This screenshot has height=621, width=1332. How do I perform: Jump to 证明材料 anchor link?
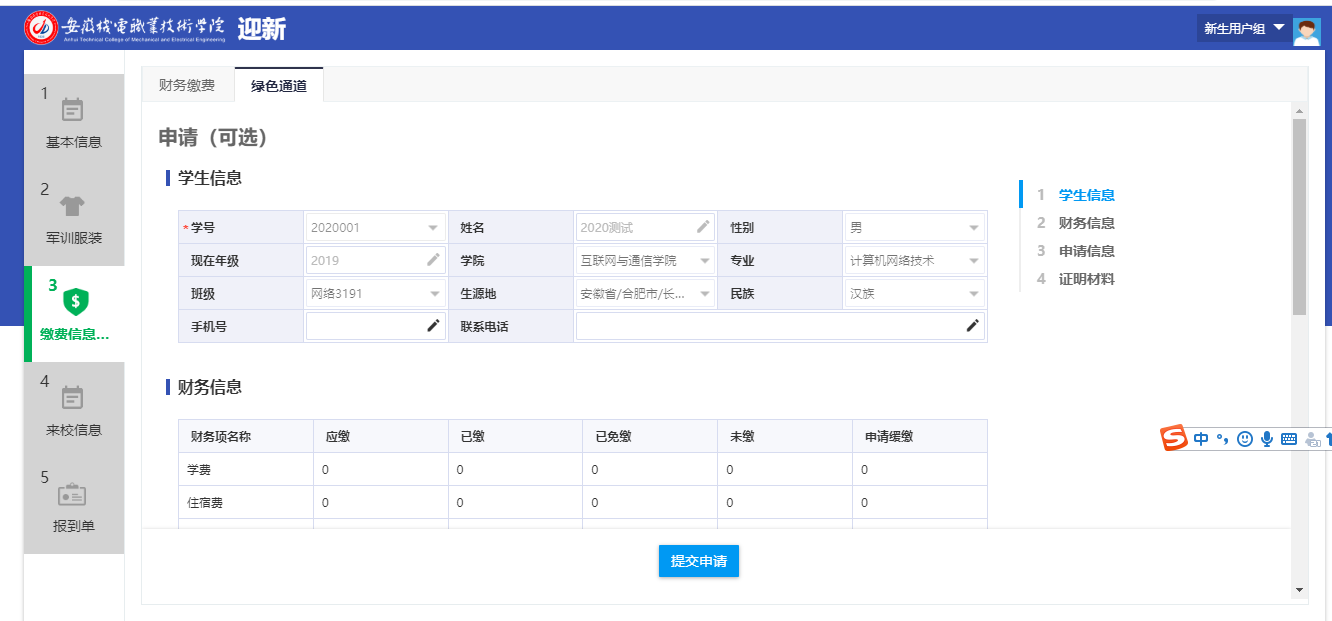(1087, 279)
